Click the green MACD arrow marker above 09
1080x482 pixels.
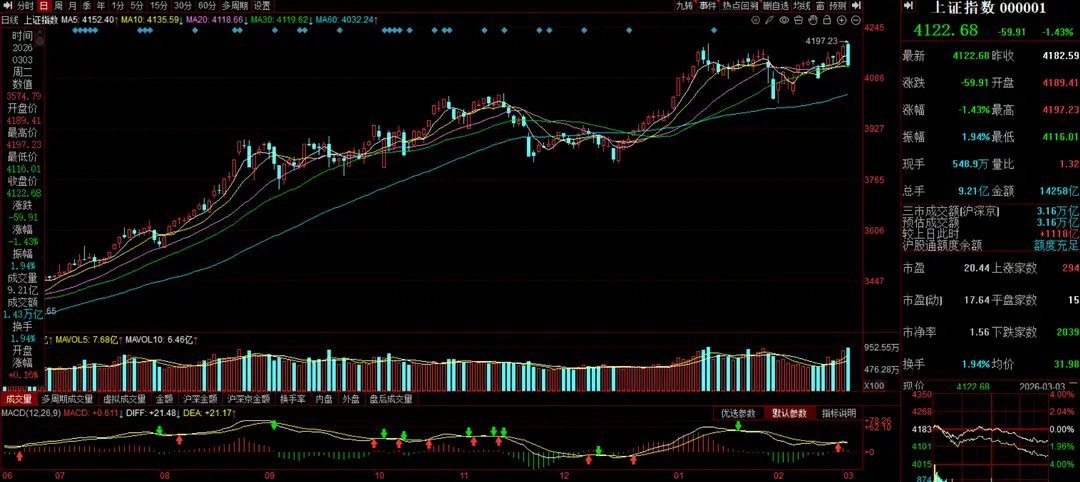pos(274,425)
